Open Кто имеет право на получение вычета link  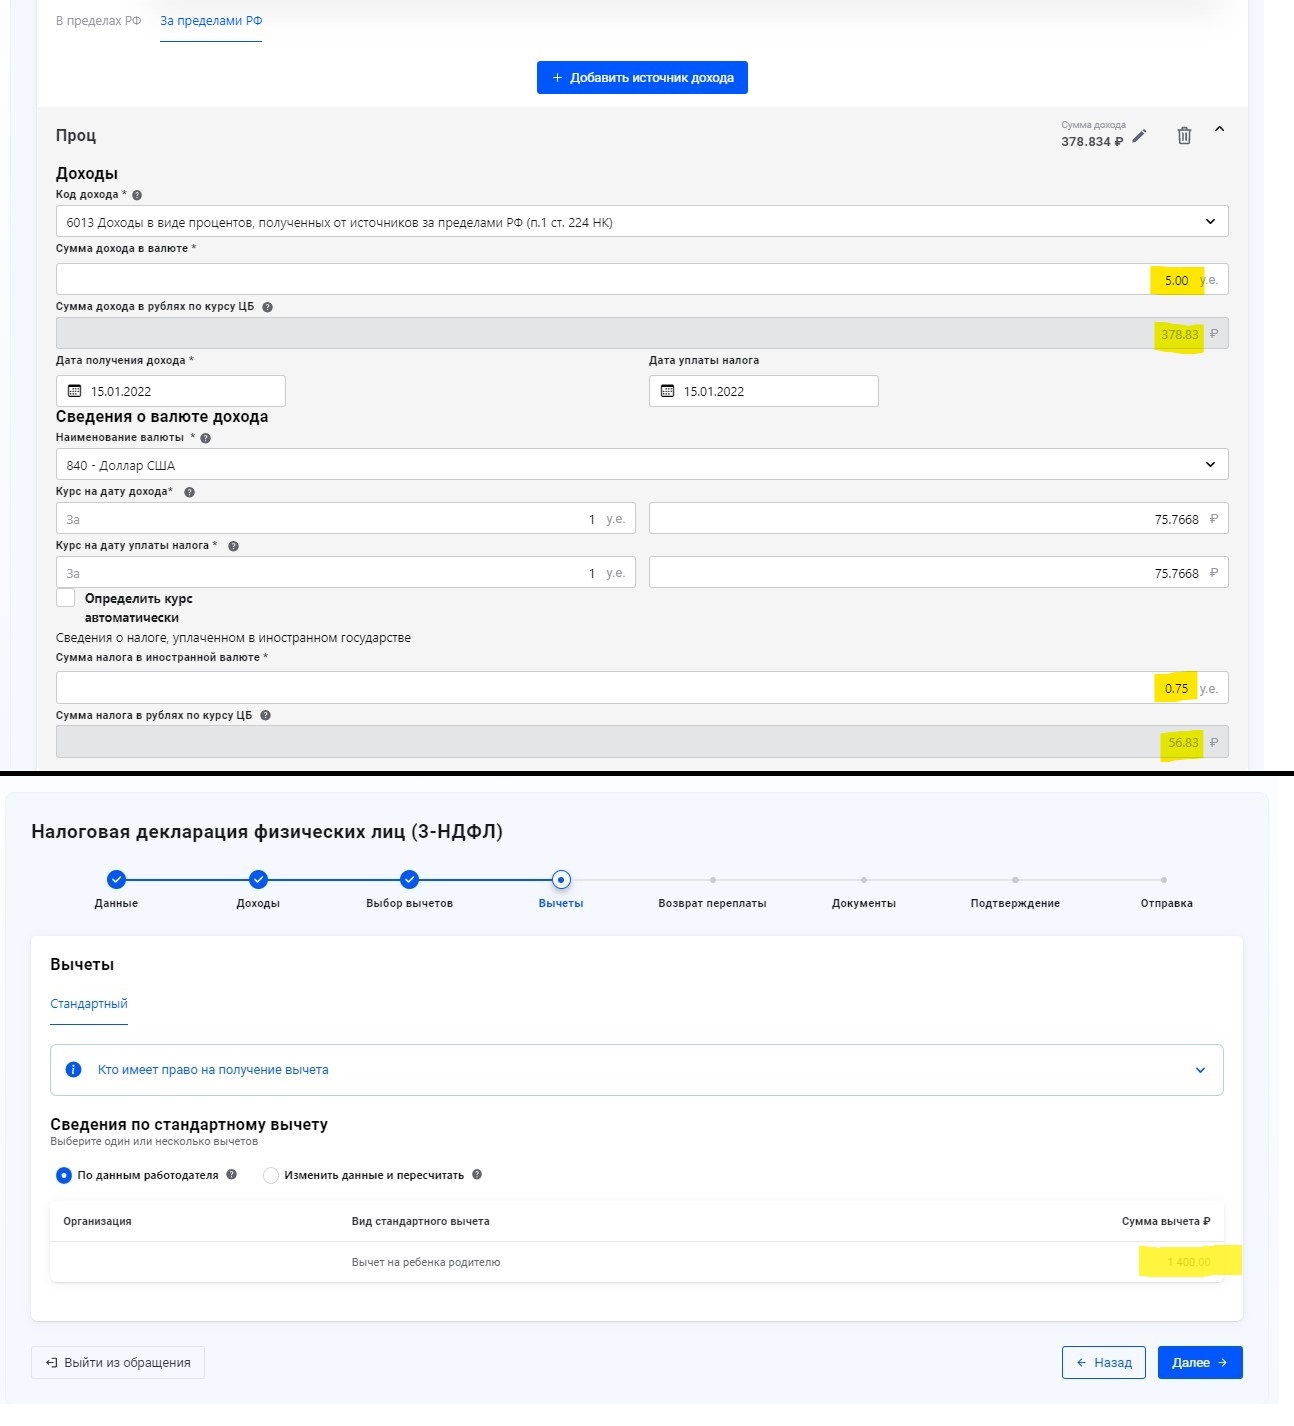click(213, 1070)
